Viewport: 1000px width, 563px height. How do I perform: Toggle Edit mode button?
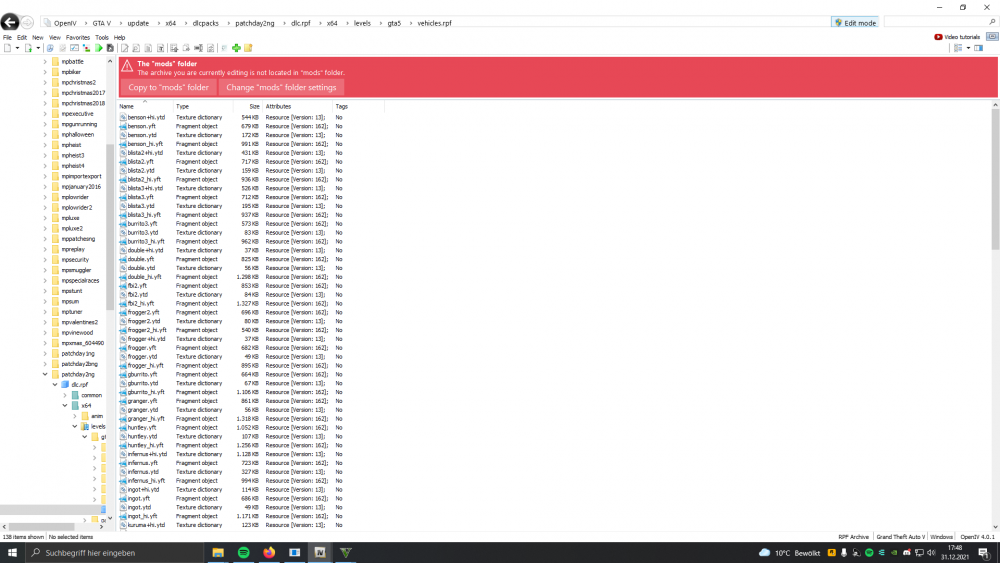pos(855,22)
